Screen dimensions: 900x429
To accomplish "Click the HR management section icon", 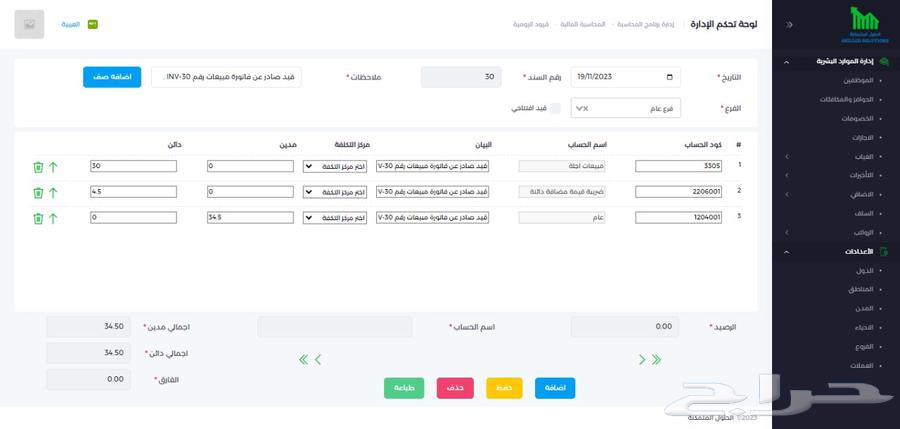I will pos(884,61).
